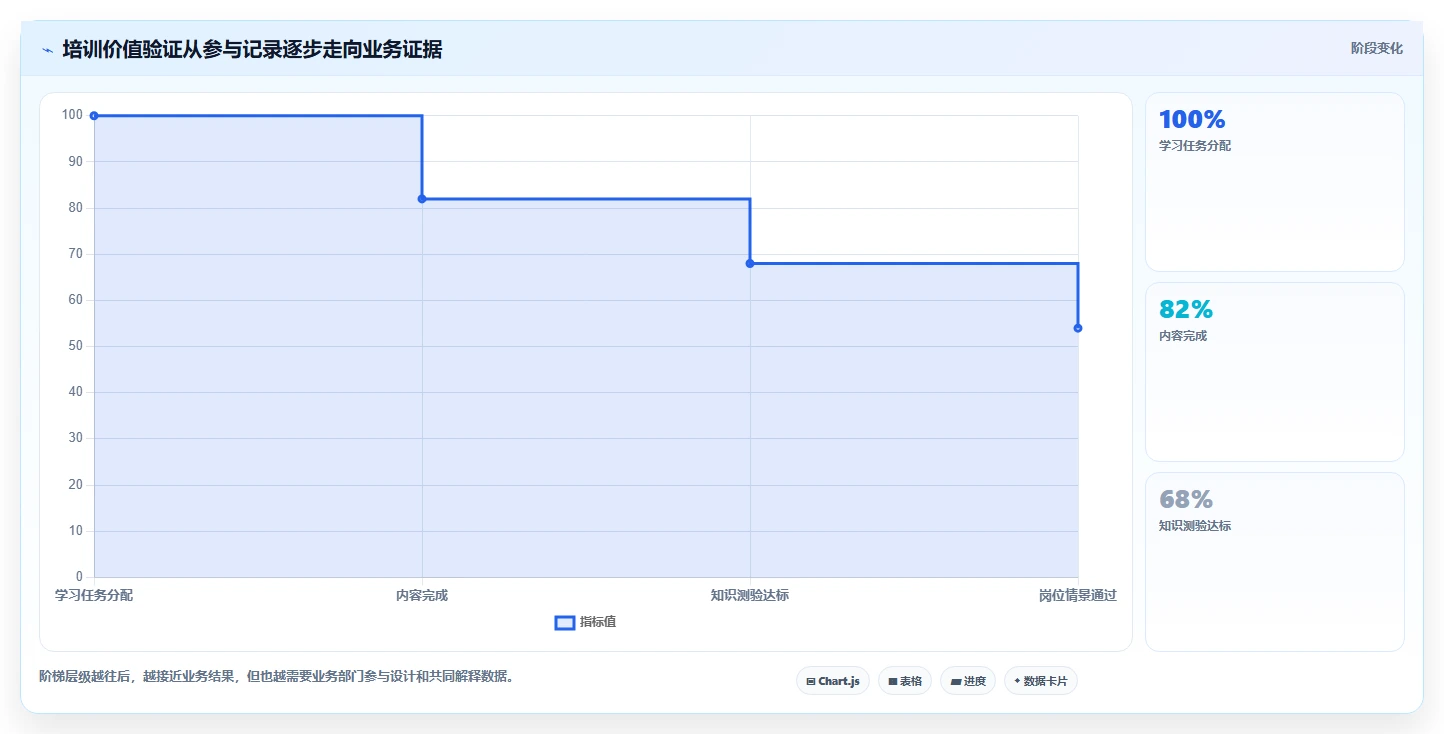Image resolution: width=1444 pixels, height=734 pixels.
Task: Click the y-axis value 100
Action: (x=72, y=115)
